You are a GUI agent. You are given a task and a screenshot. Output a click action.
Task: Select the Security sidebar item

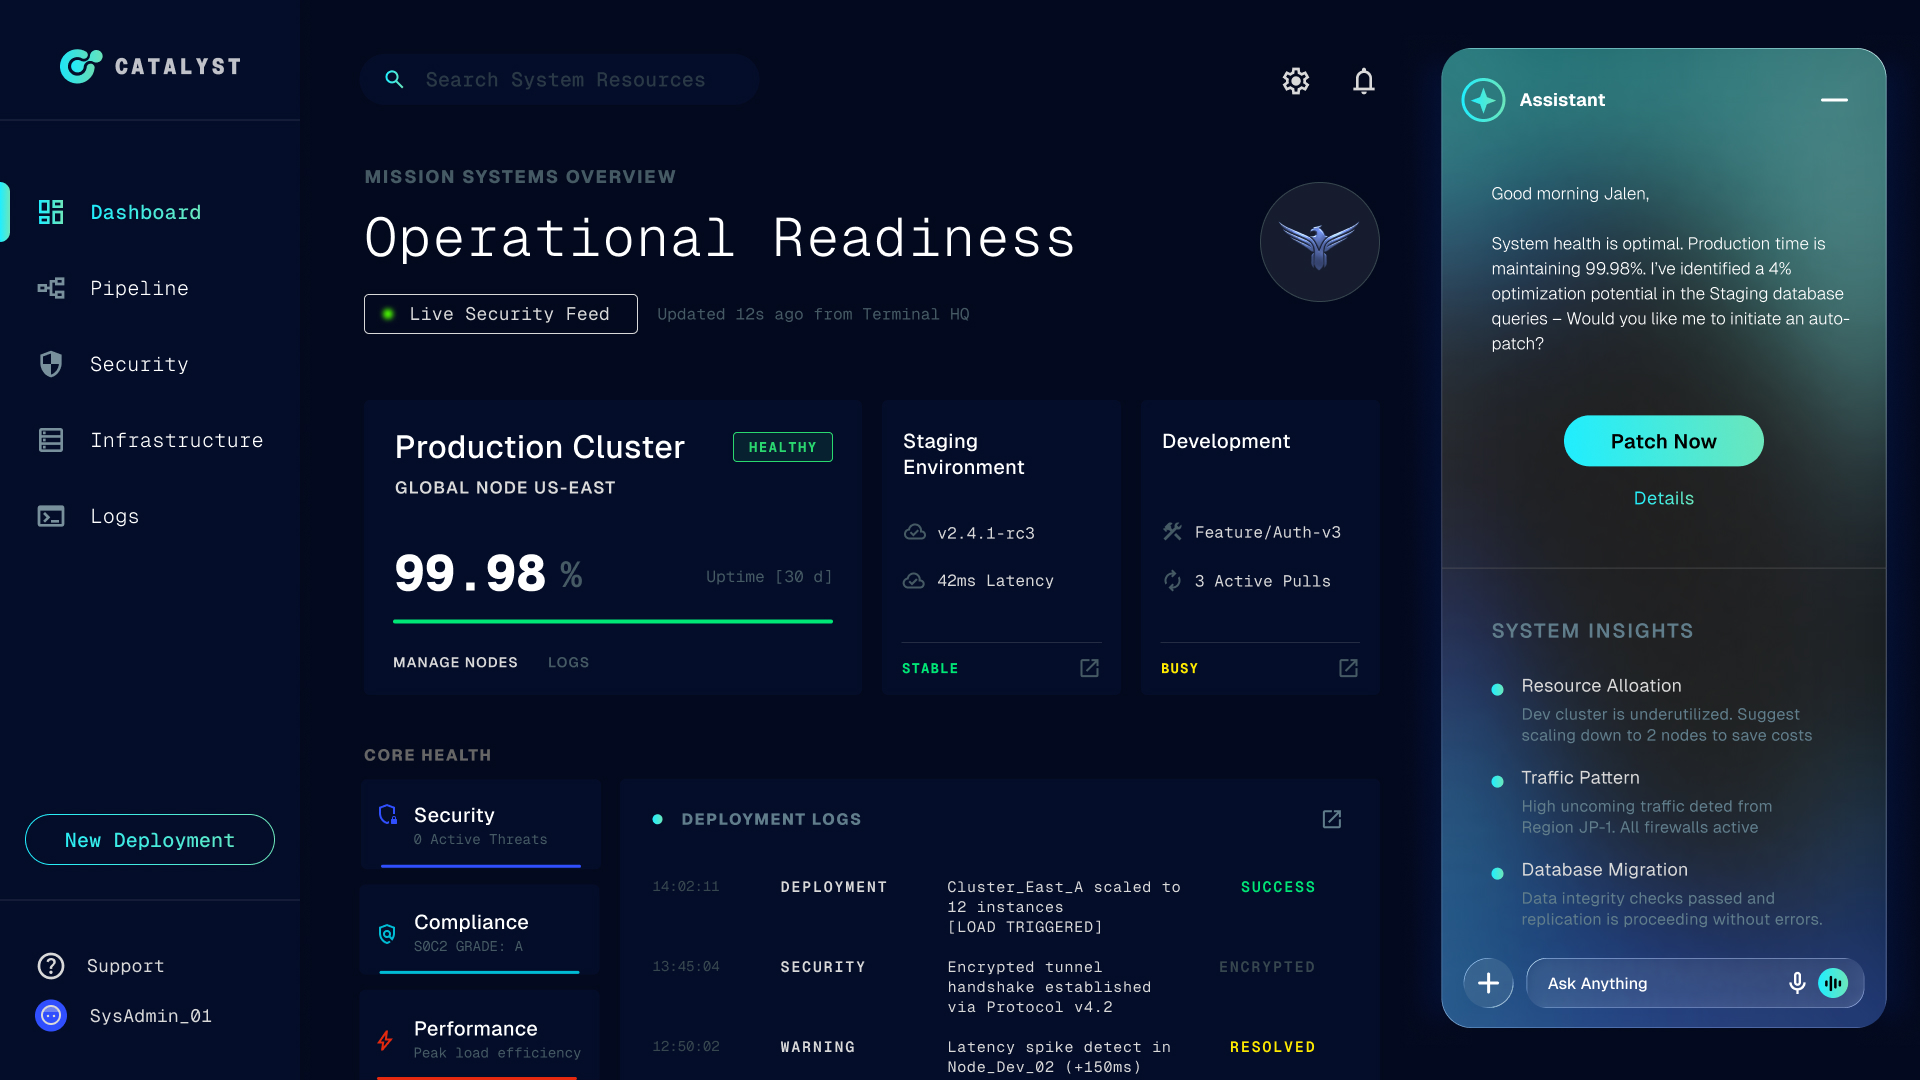coord(139,364)
